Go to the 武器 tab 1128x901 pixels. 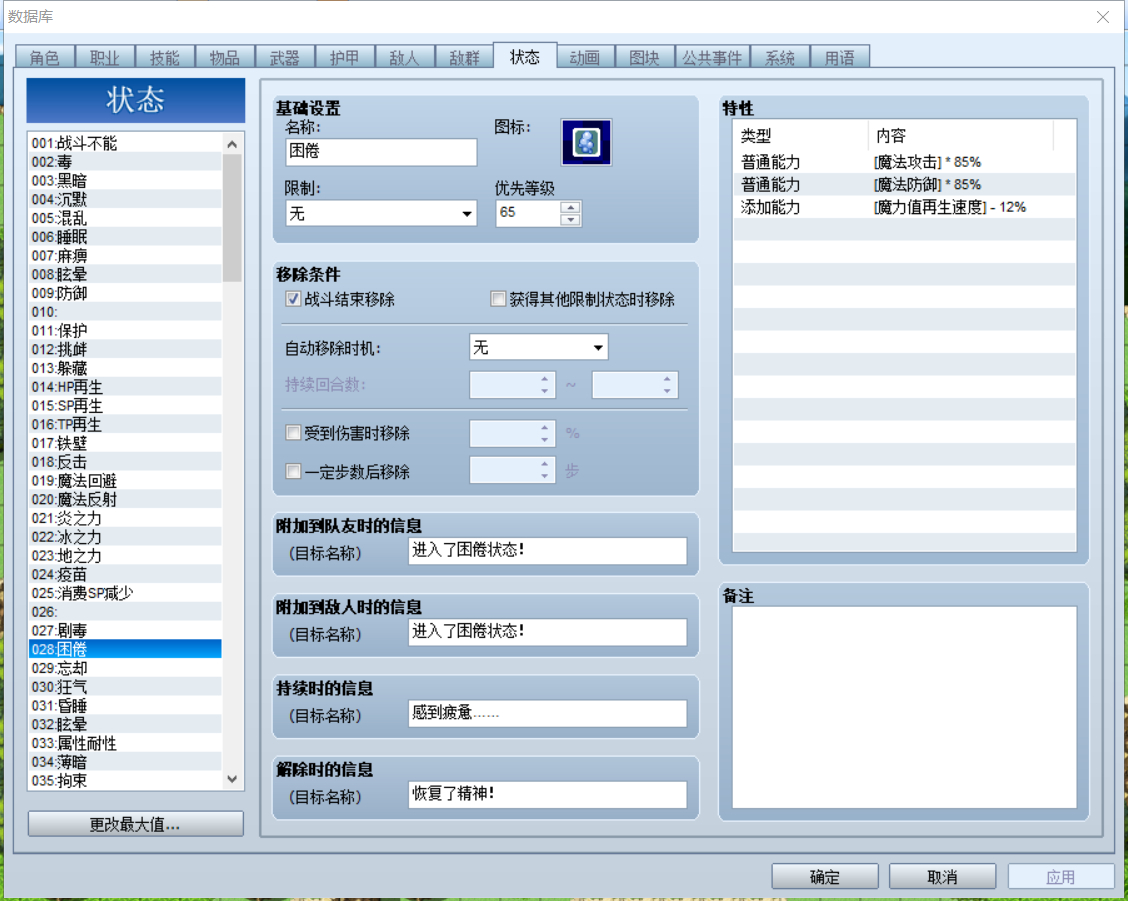[284, 57]
